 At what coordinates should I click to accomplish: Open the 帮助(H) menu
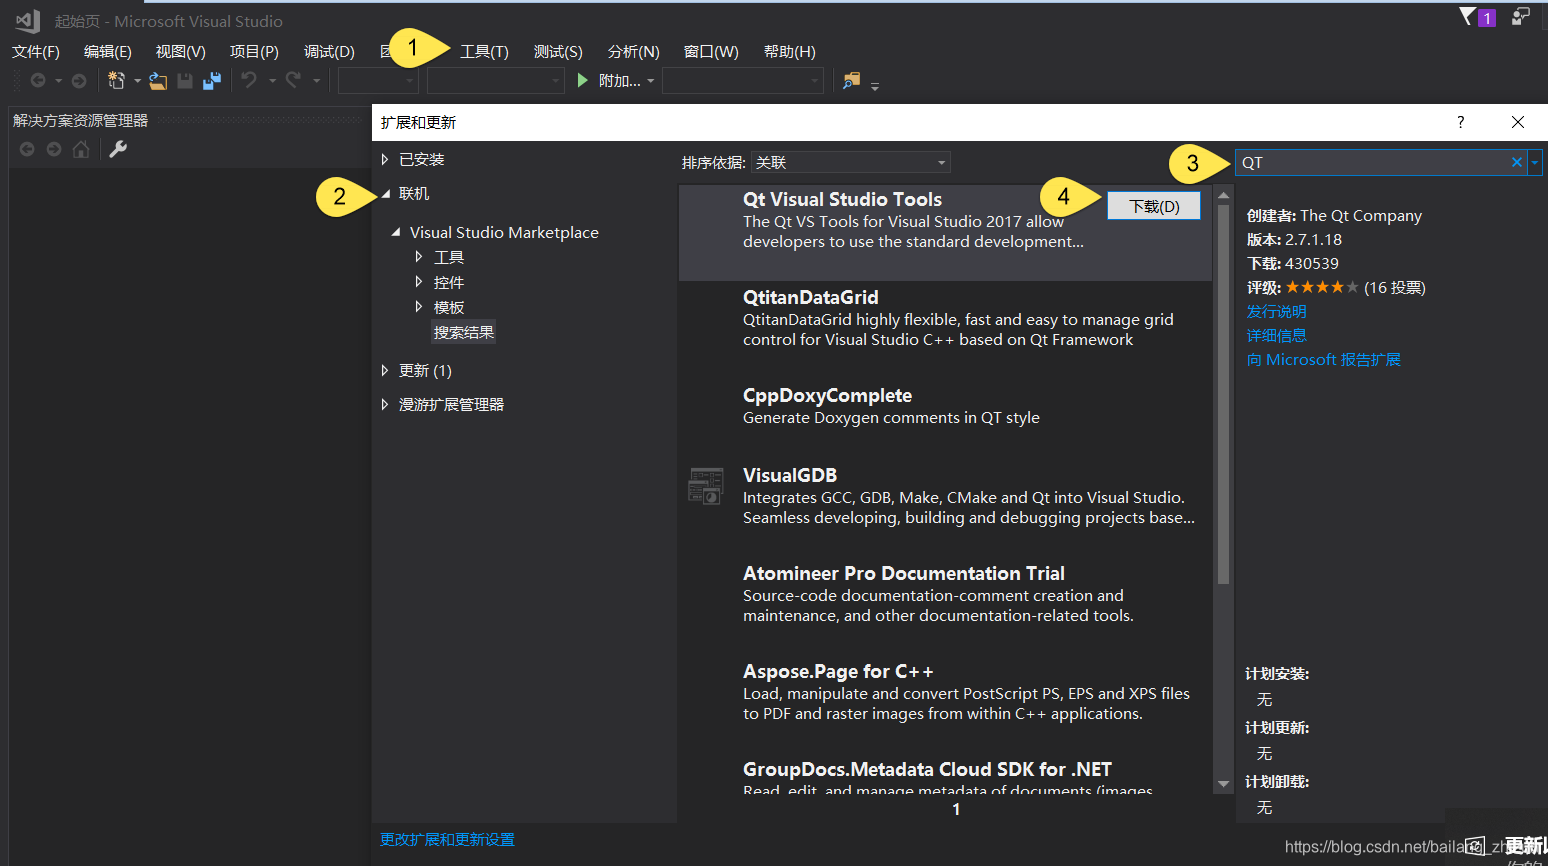pyautogui.click(x=790, y=52)
